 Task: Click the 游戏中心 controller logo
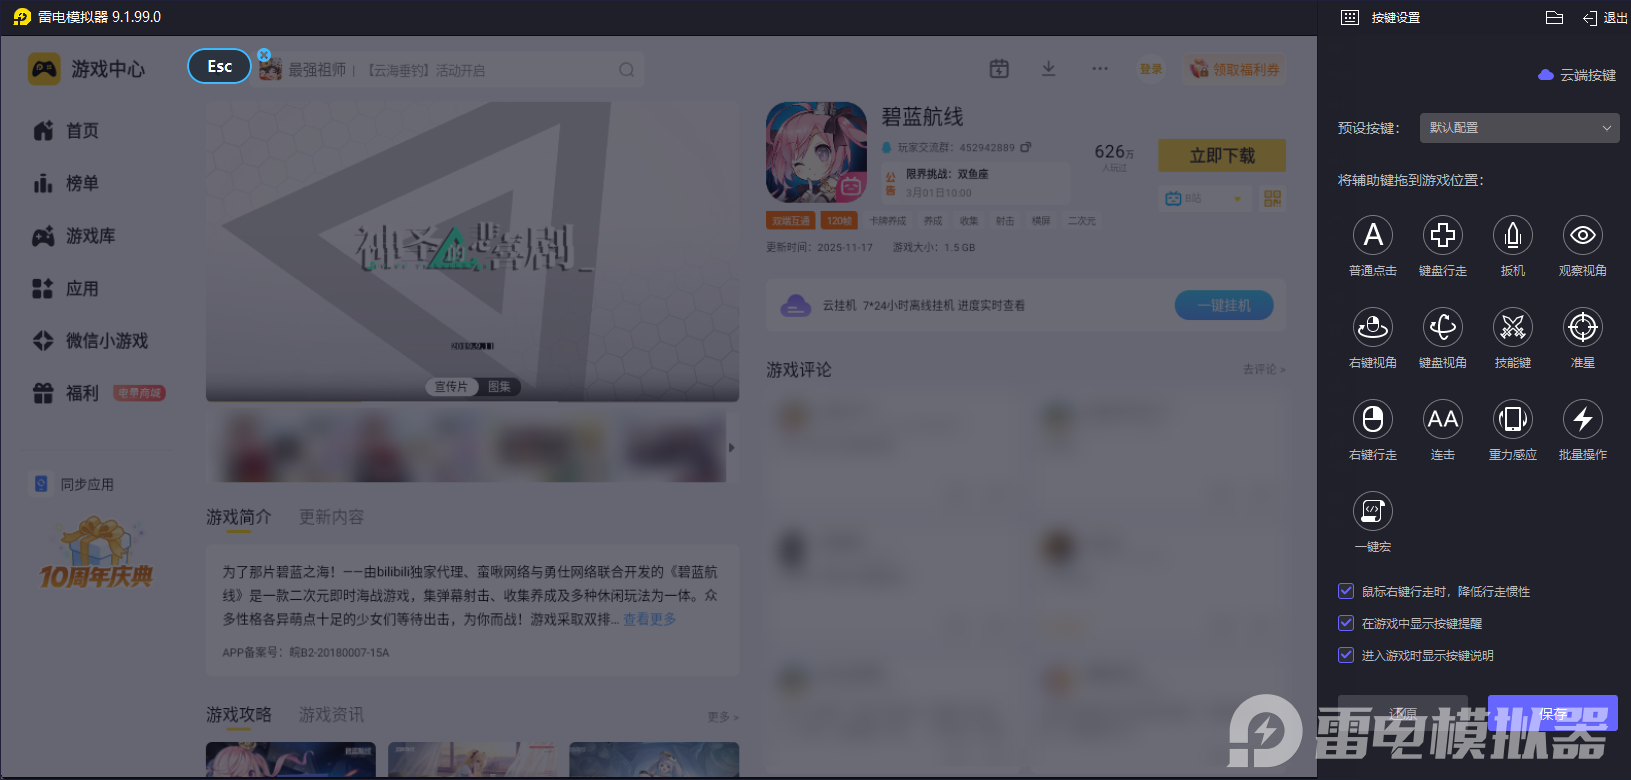tap(44, 69)
